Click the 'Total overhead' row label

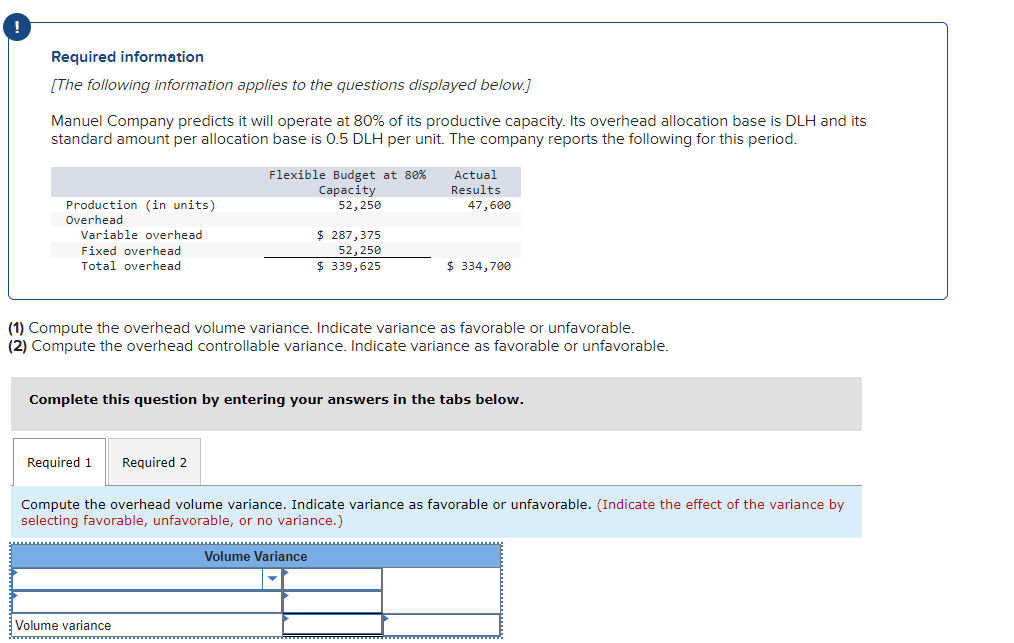[131, 266]
